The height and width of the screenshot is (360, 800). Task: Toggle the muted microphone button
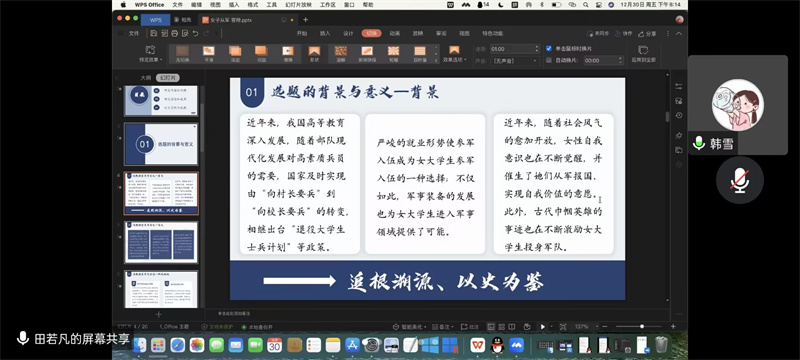click(739, 180)
